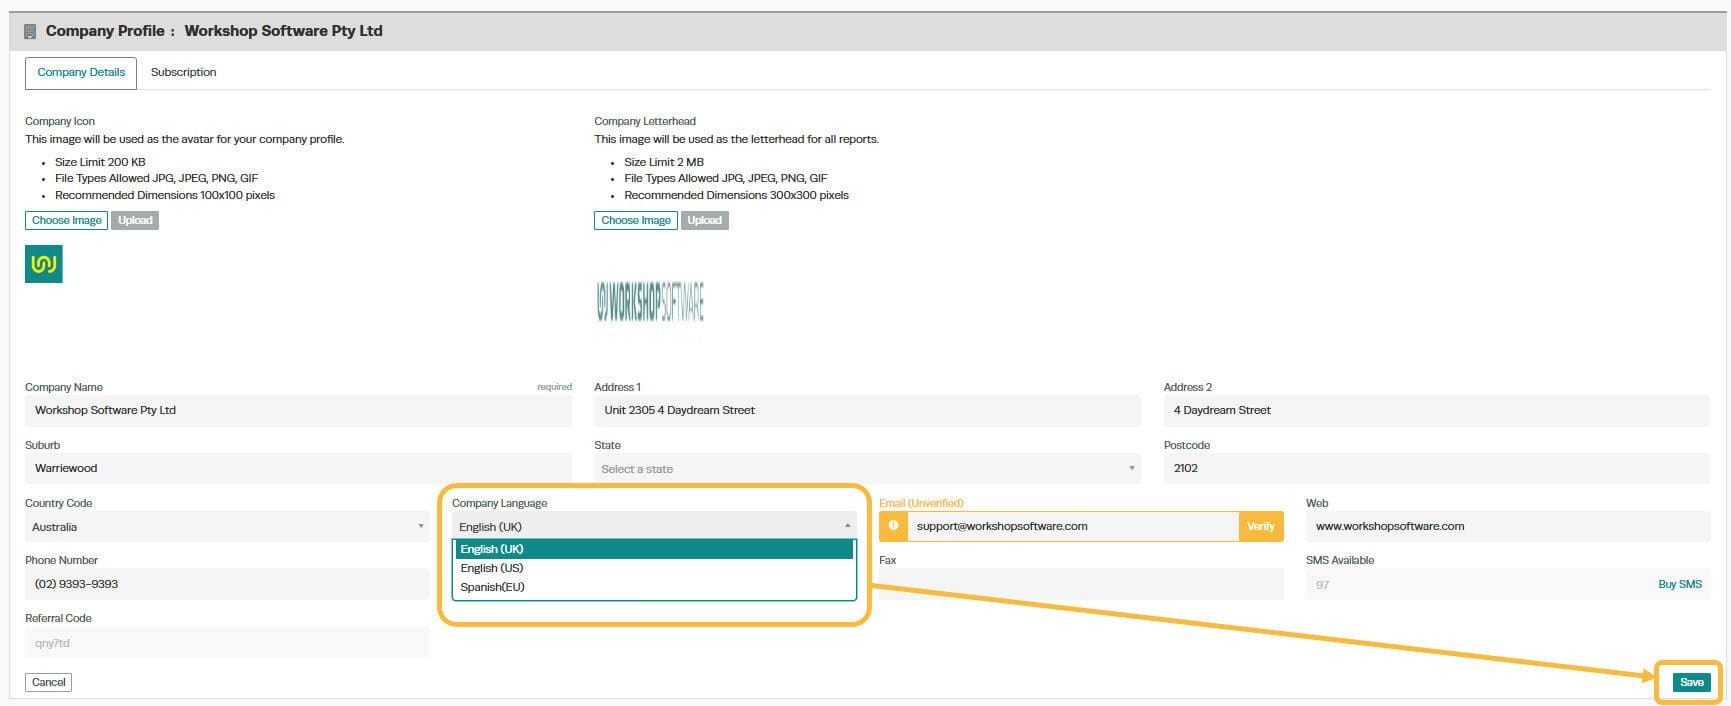
Task: Open the Country Code dropdown showing Australia
Action: point(227,526)
